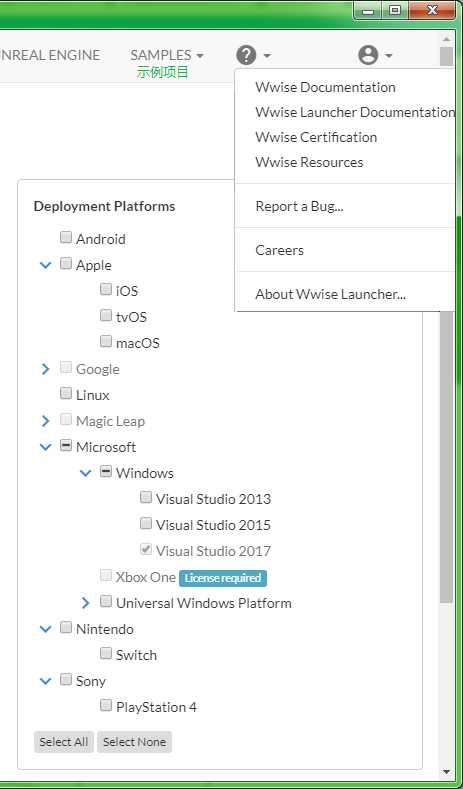Check the Switch checkbox
The height and width of the screenshot is (789, 463).
click(x=106, y=653)
